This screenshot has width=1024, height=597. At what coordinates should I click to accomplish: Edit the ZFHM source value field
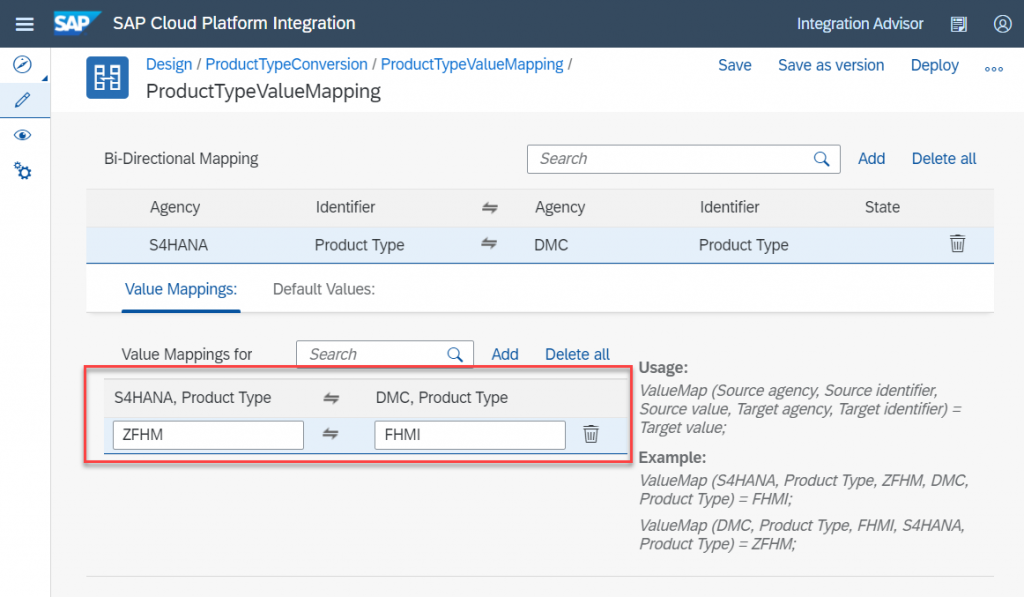tap(208, 435)
